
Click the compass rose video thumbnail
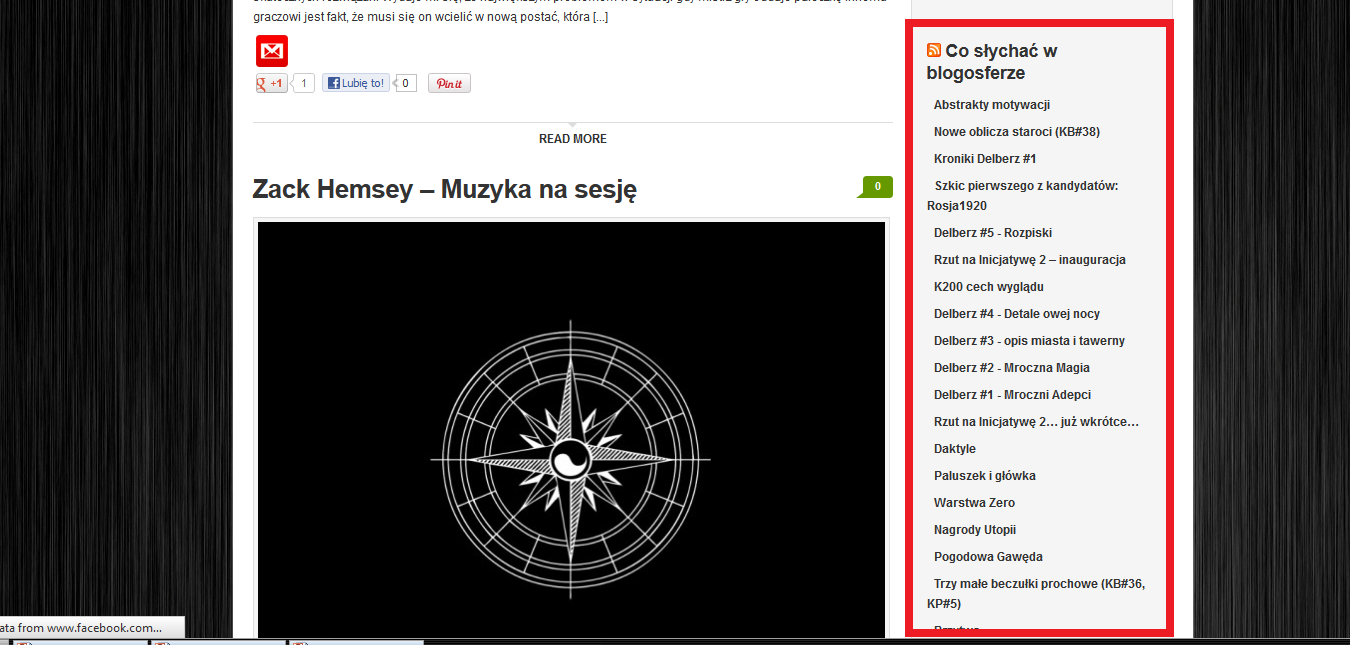point(571,430)
